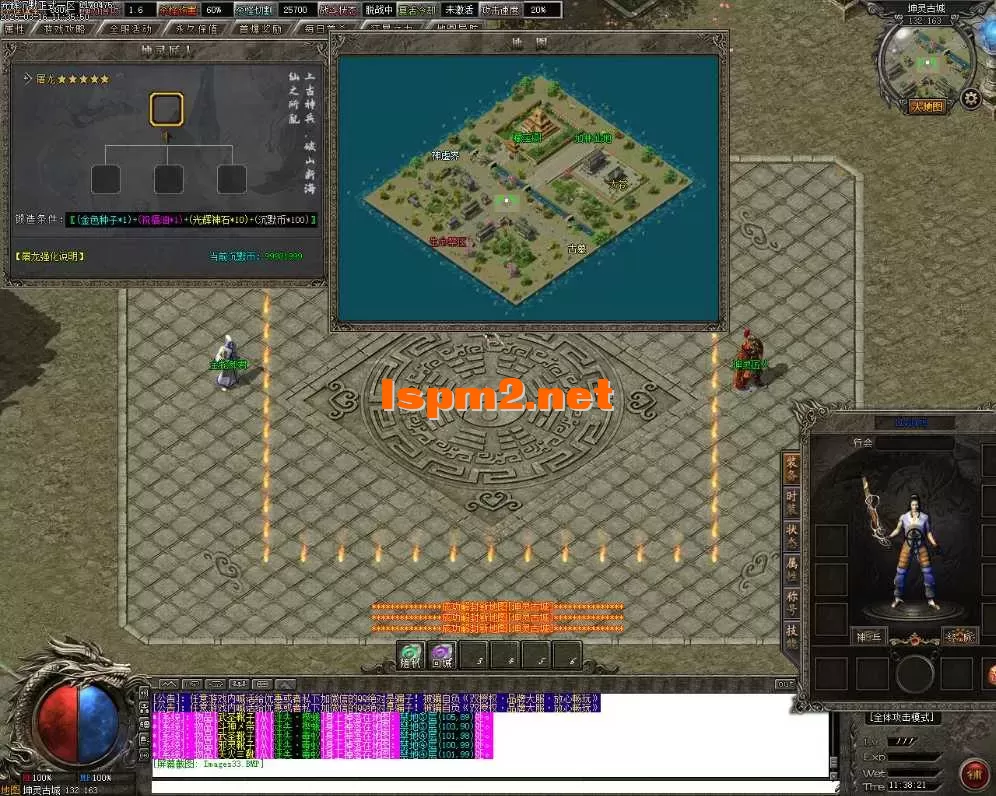Toggle the 全体攻击模式 attack mode
This screenshot has width=996, height=796.
click(x=902, y=718)
